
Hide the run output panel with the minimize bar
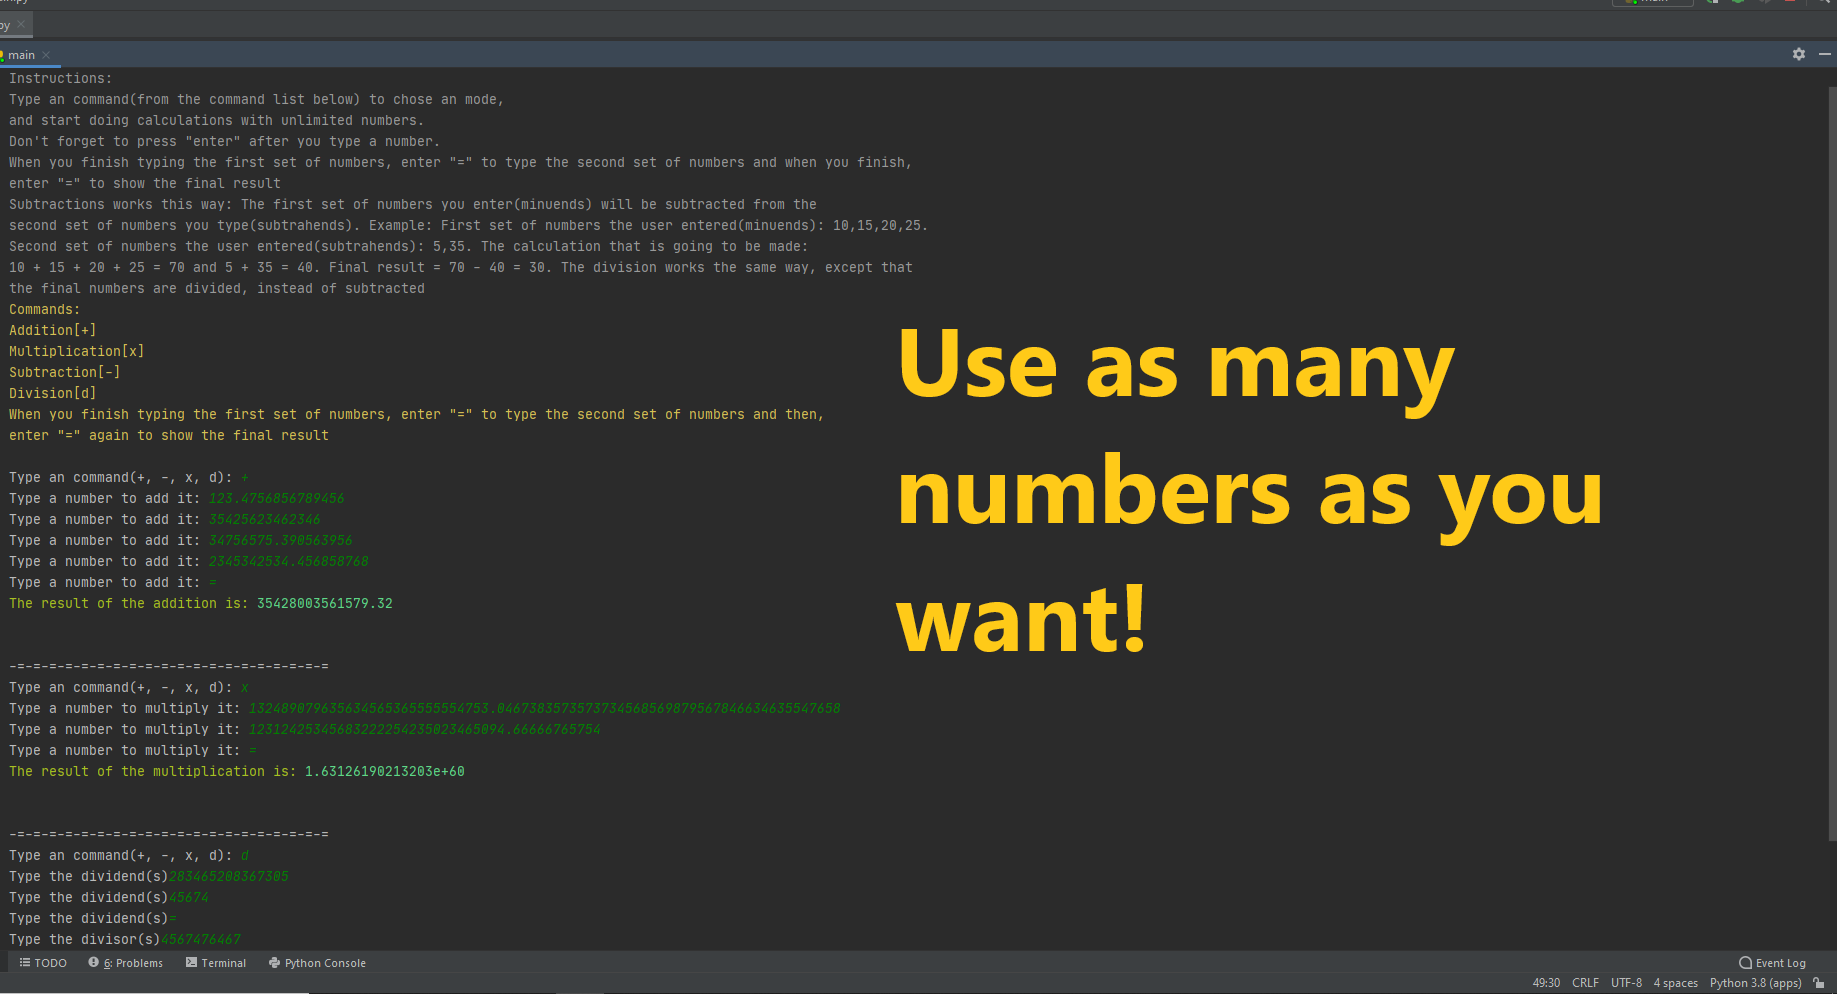[x=1825, y=54]
